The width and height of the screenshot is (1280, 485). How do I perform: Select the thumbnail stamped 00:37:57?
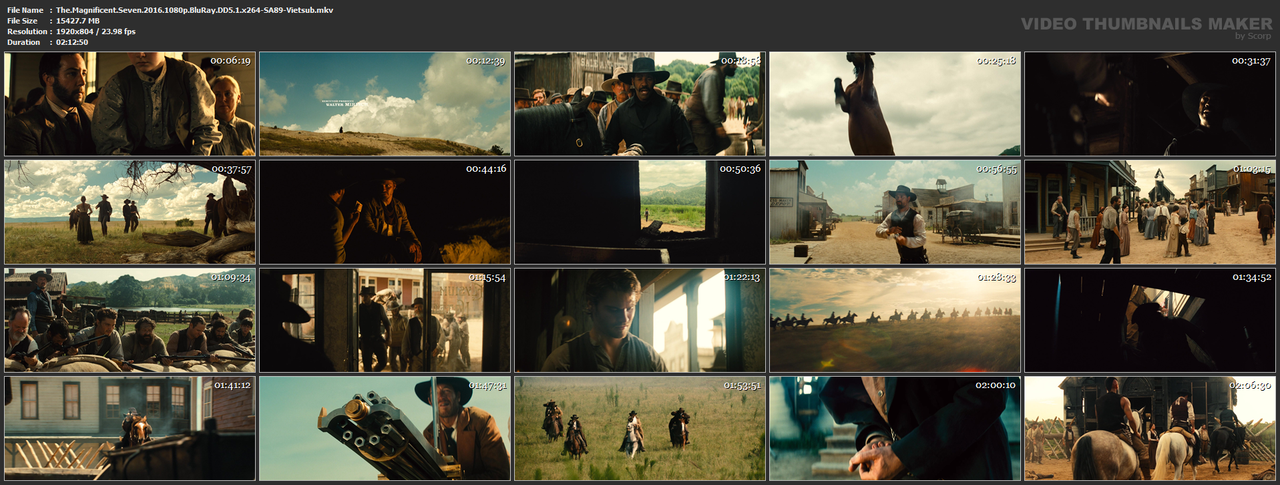130,211
